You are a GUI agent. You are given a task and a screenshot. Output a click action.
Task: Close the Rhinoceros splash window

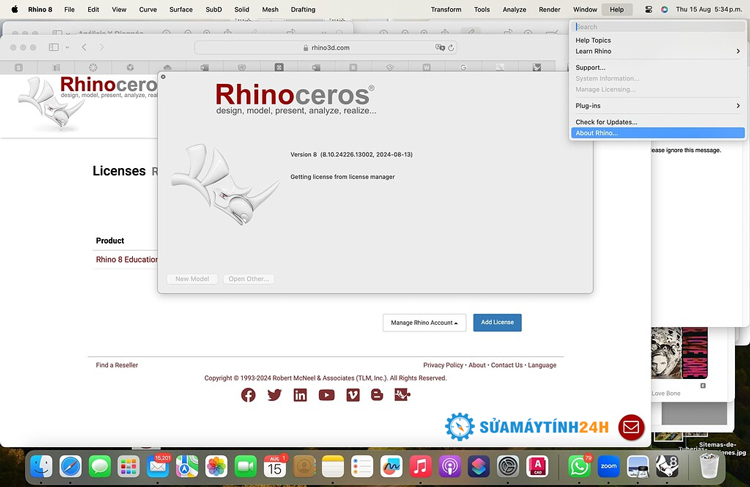pyautogui.click(x=163, y=77)
